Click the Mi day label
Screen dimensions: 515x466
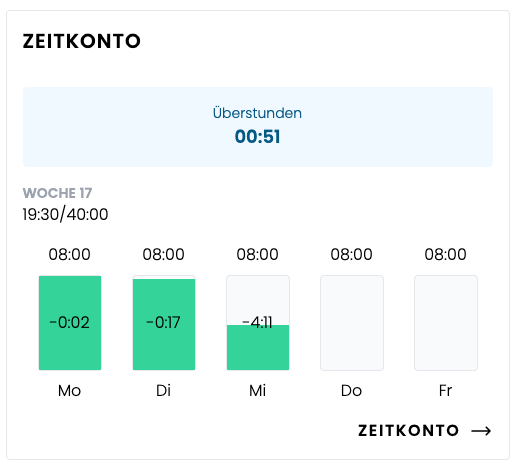257,390
